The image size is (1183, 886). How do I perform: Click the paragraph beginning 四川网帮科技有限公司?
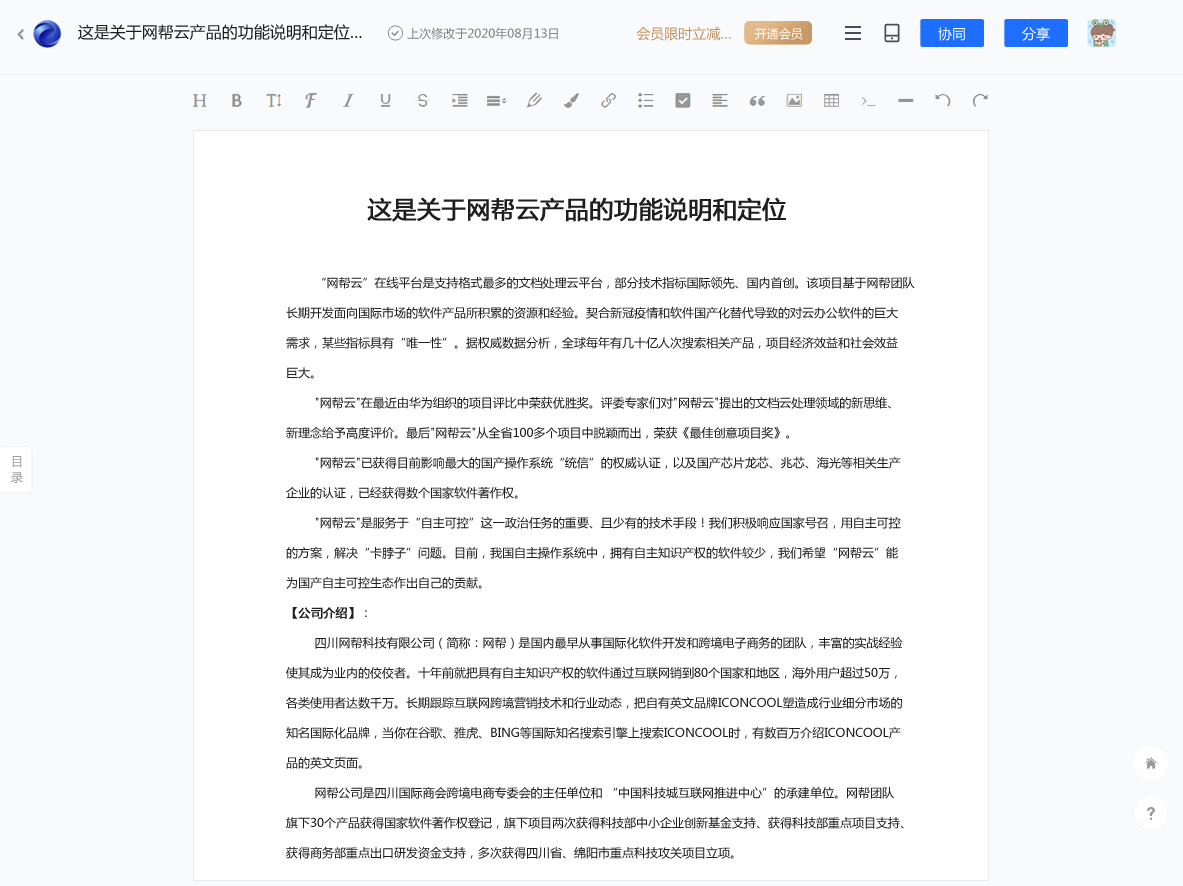point(595,703)
